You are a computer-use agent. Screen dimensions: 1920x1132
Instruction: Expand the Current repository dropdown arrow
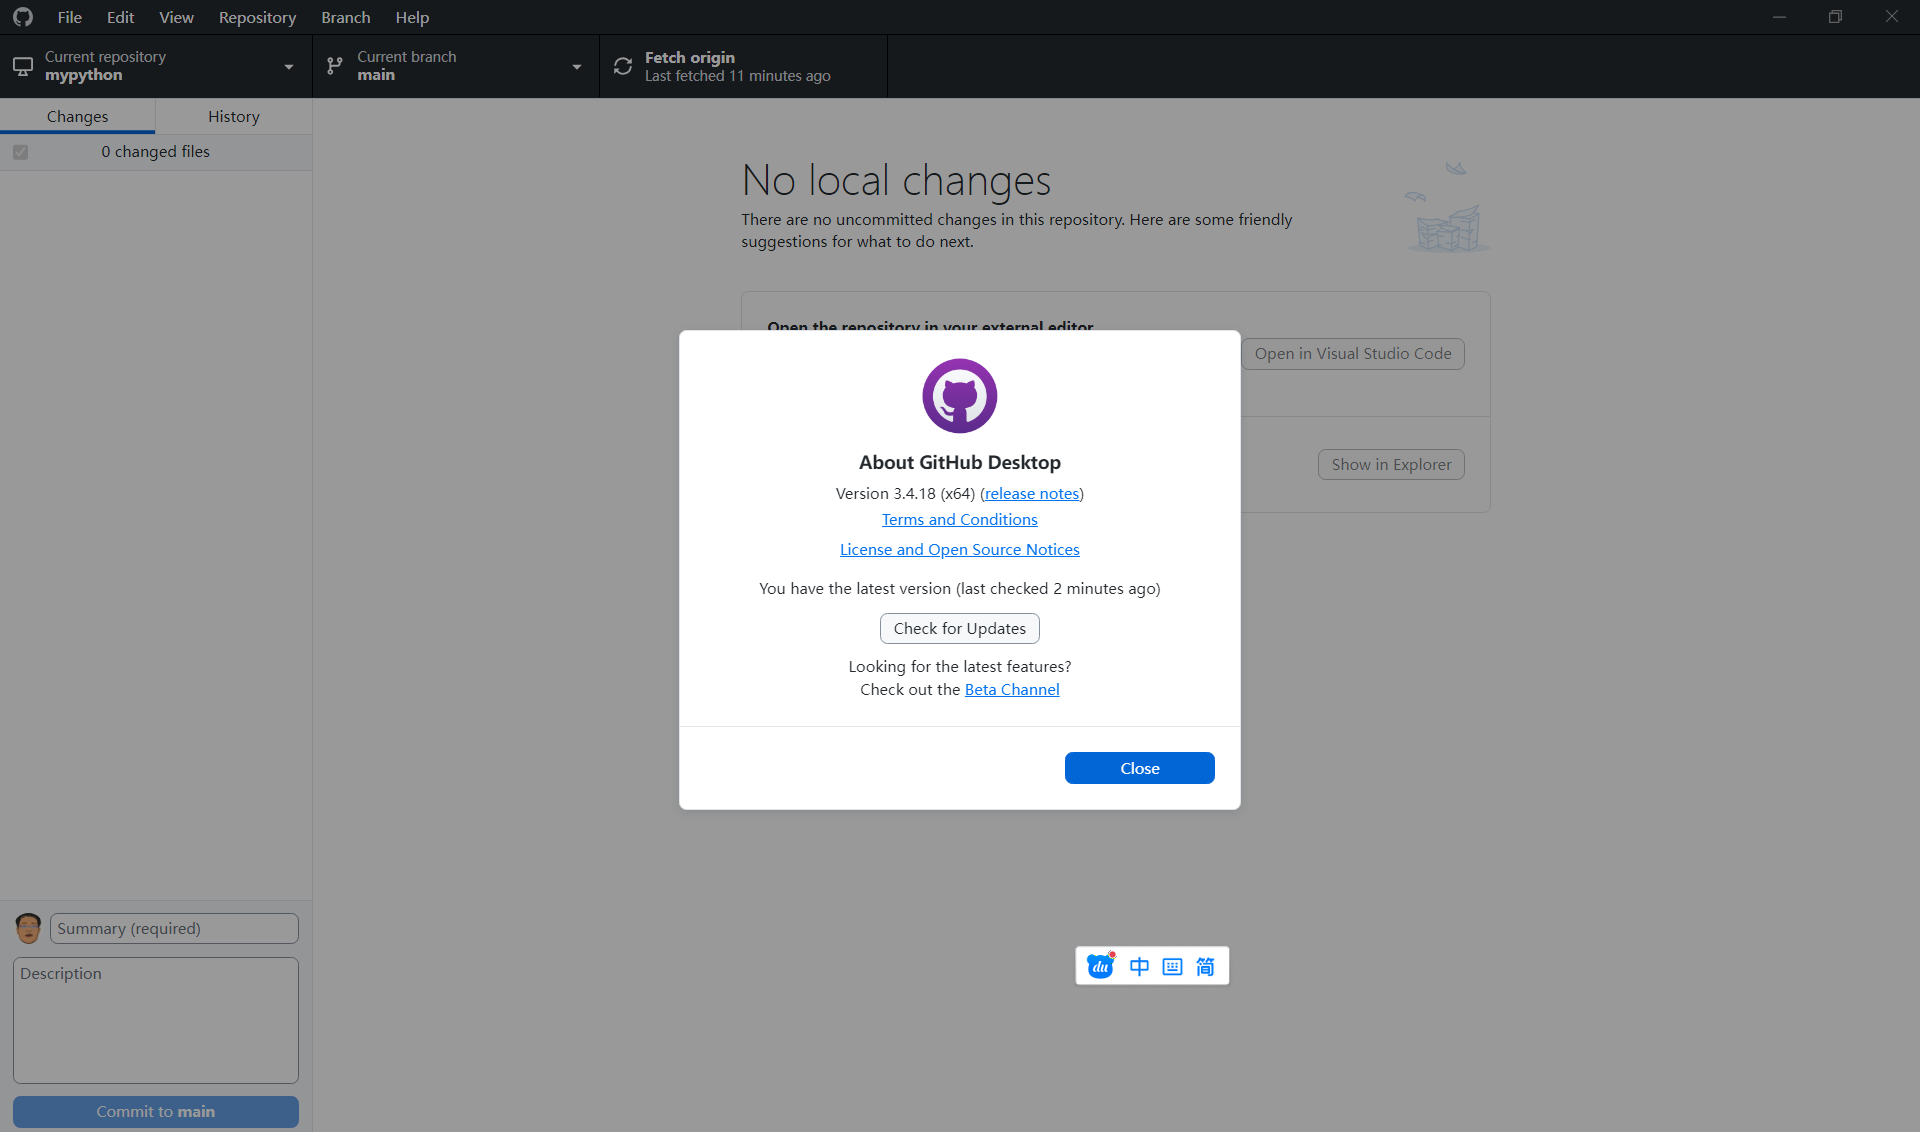click(x=289, y=67)
